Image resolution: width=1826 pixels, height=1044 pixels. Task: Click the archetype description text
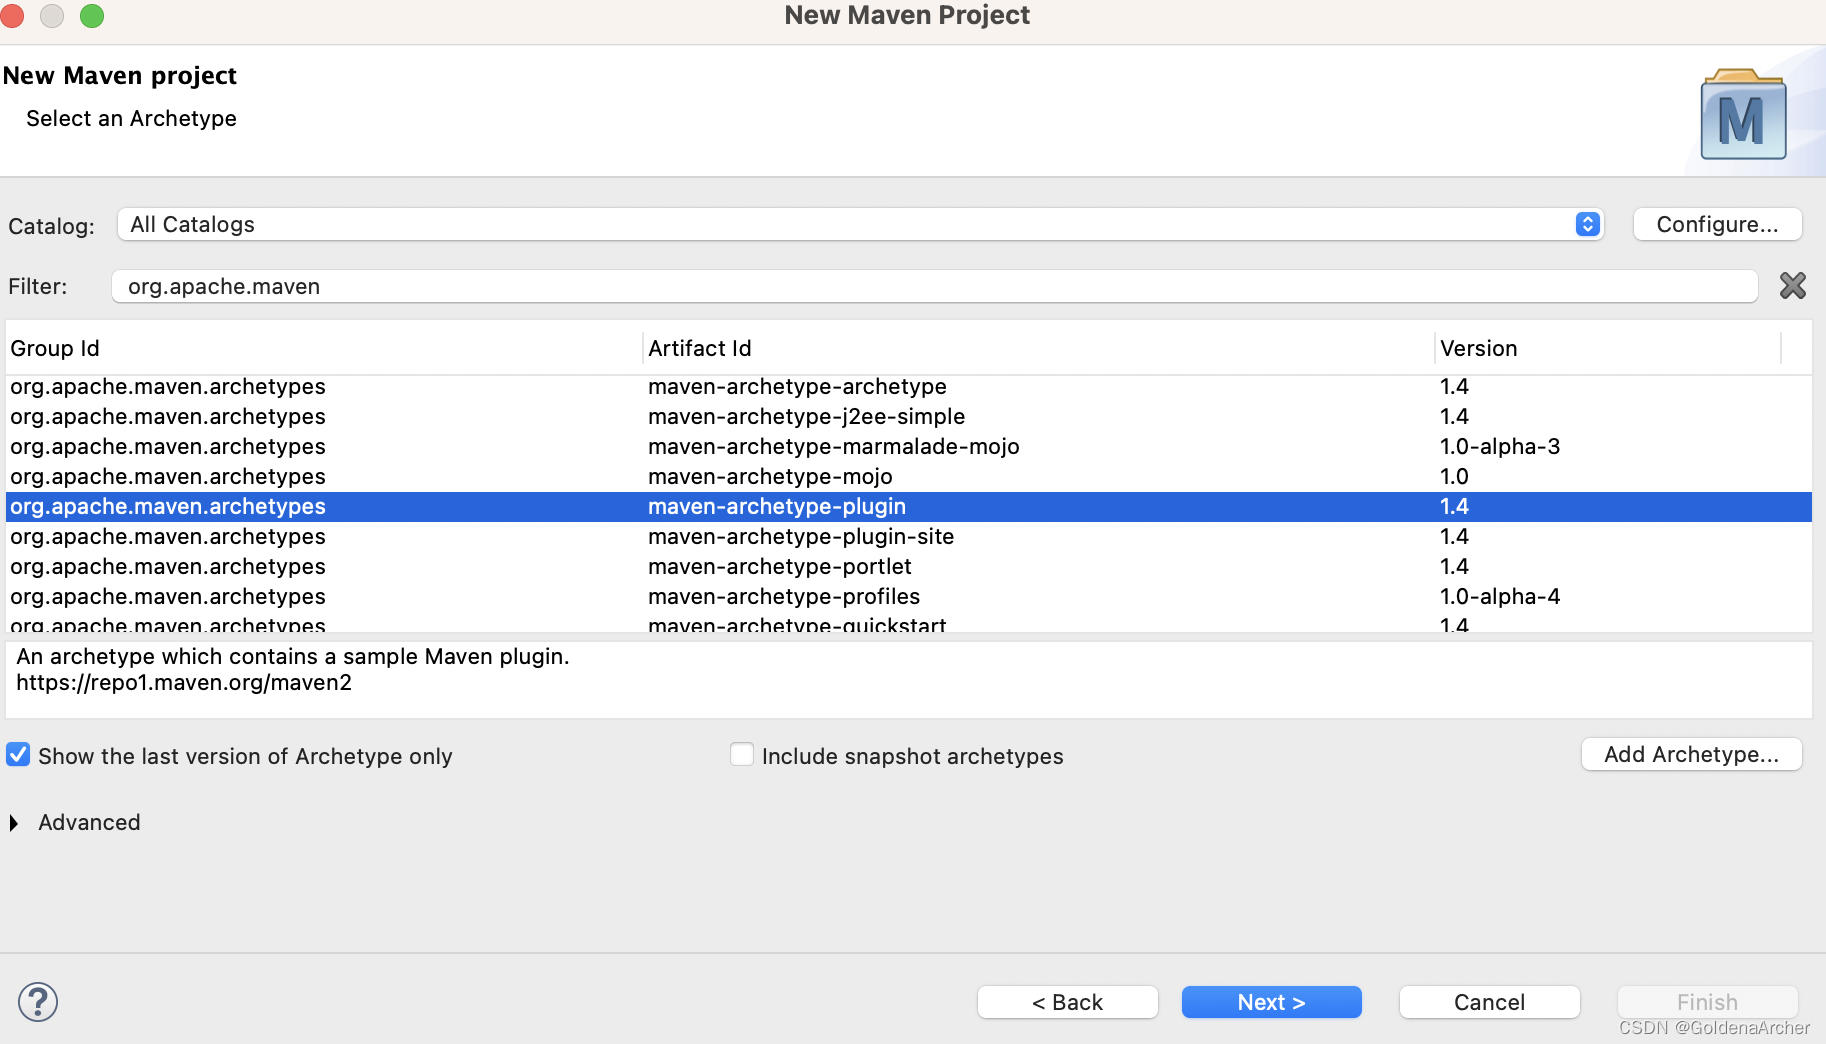(x=293, y=657)
